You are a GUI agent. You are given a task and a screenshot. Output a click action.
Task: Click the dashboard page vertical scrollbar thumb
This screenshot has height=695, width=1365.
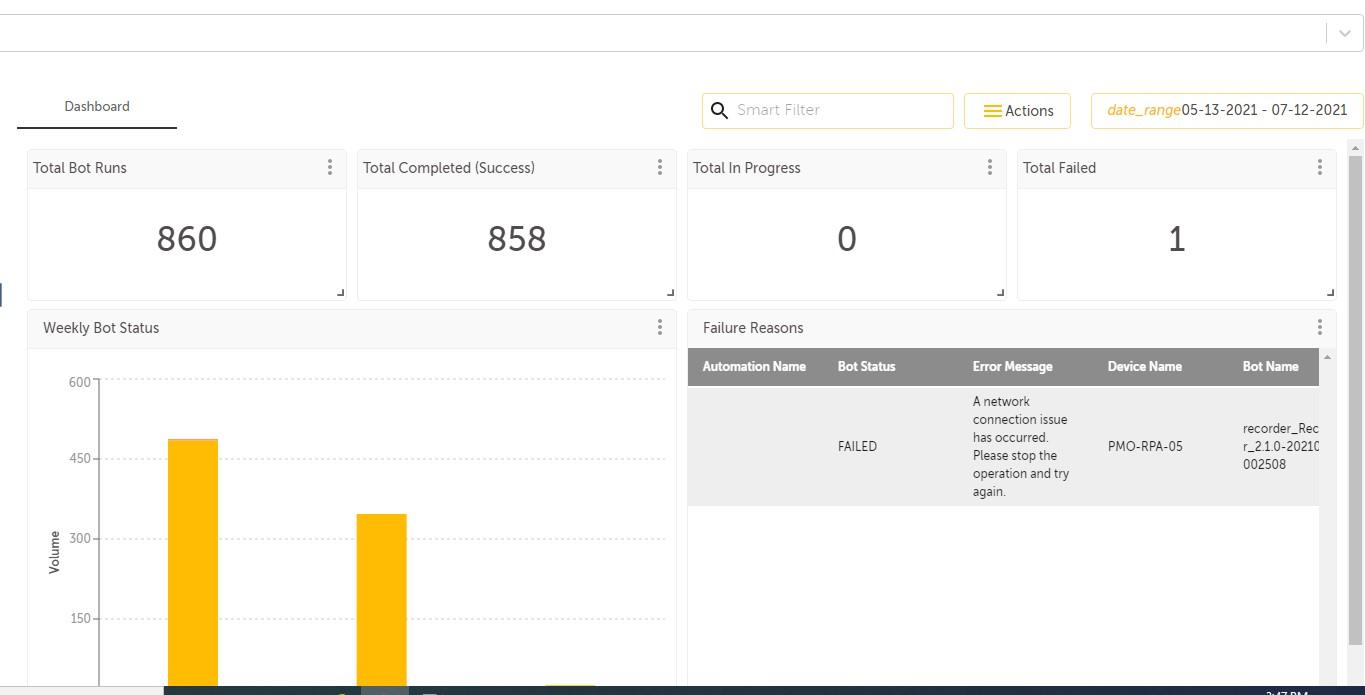point(1356,400)
